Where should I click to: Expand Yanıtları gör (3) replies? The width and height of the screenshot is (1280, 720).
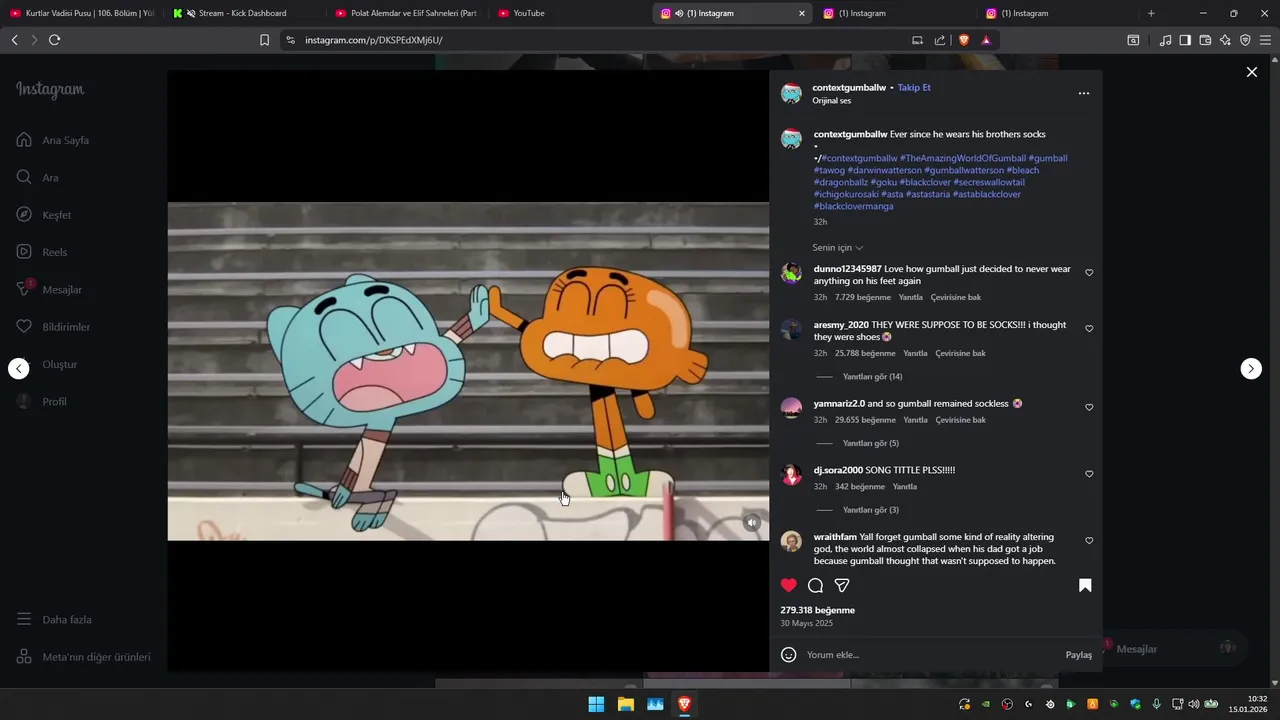coord(870,510)
